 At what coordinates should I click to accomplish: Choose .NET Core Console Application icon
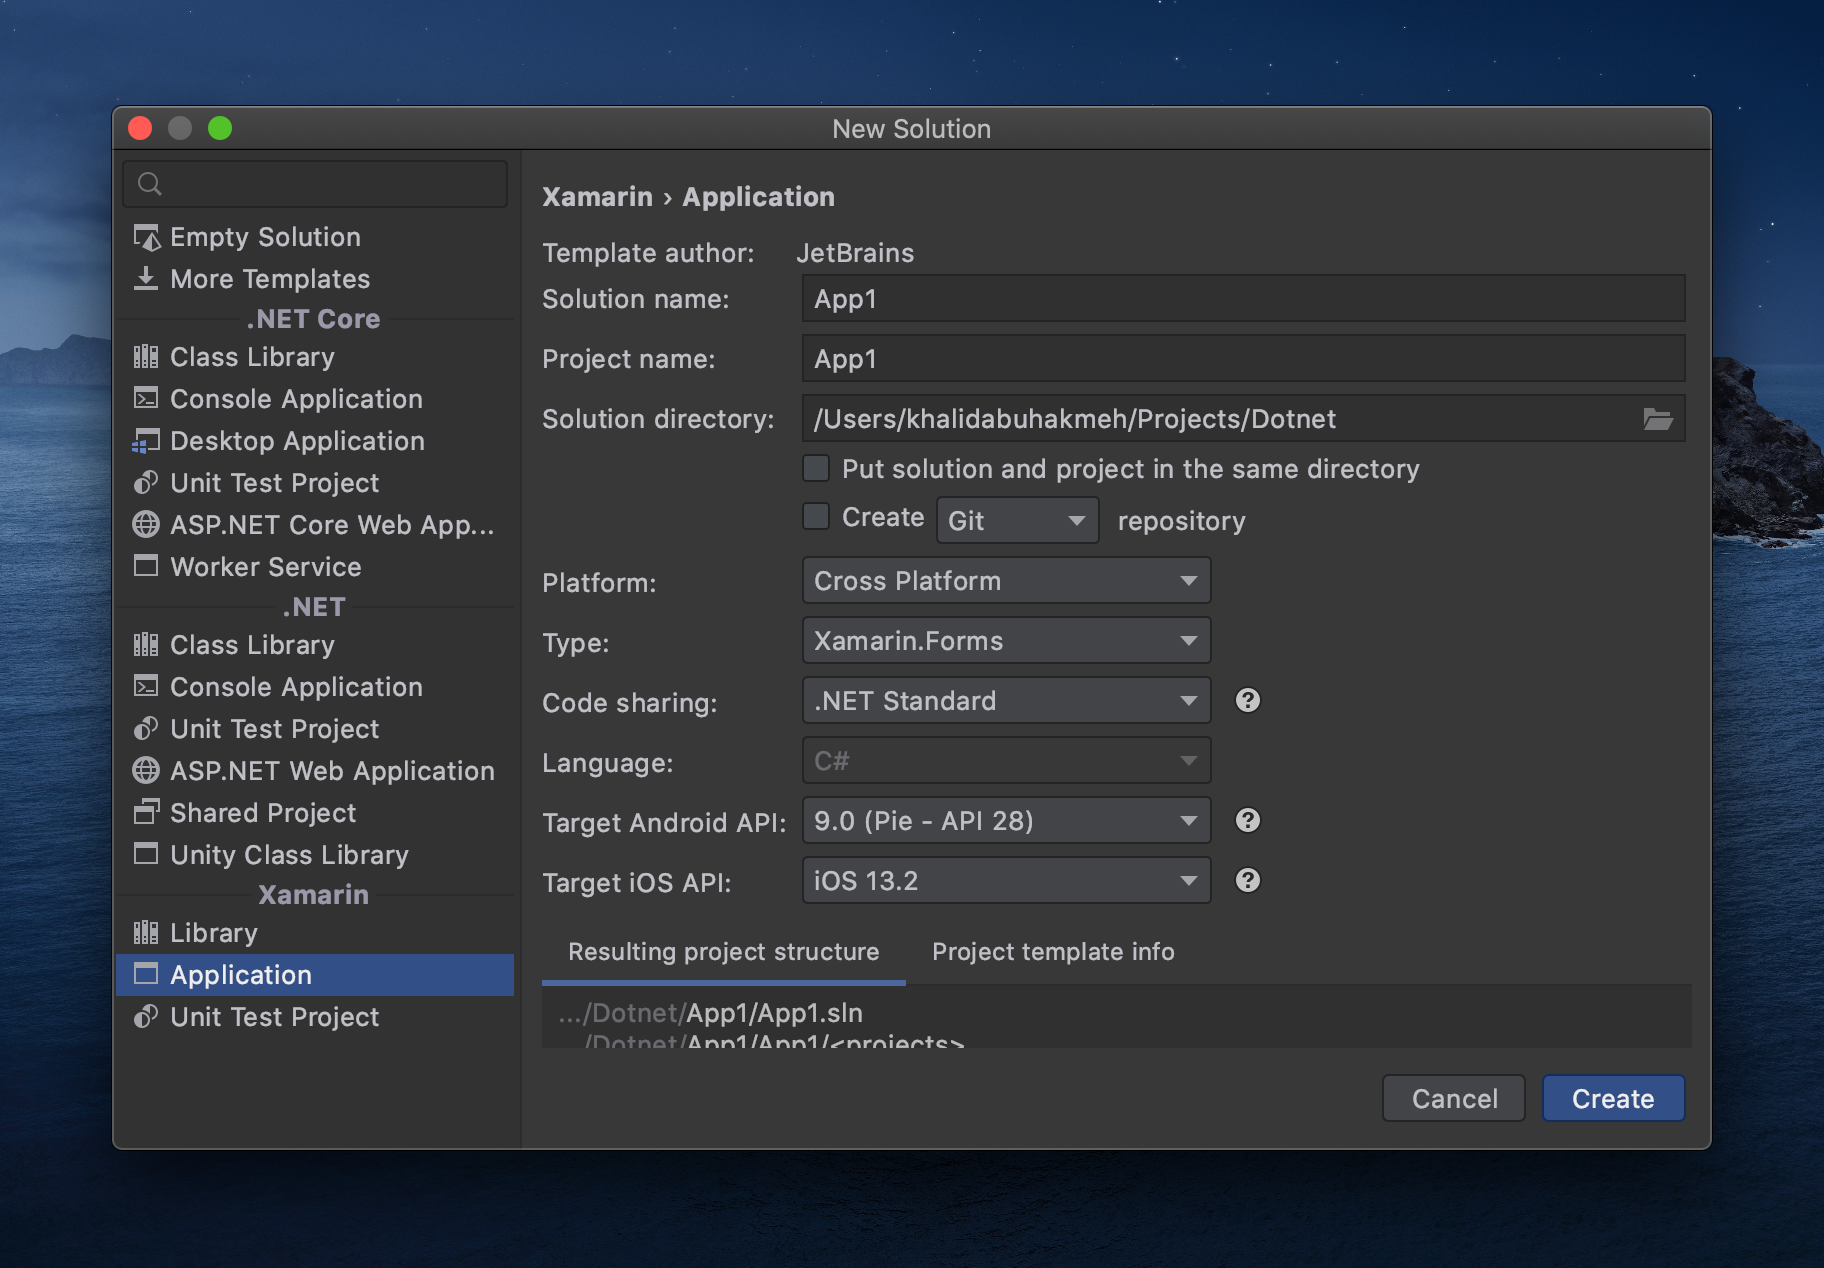click(146, 399)
